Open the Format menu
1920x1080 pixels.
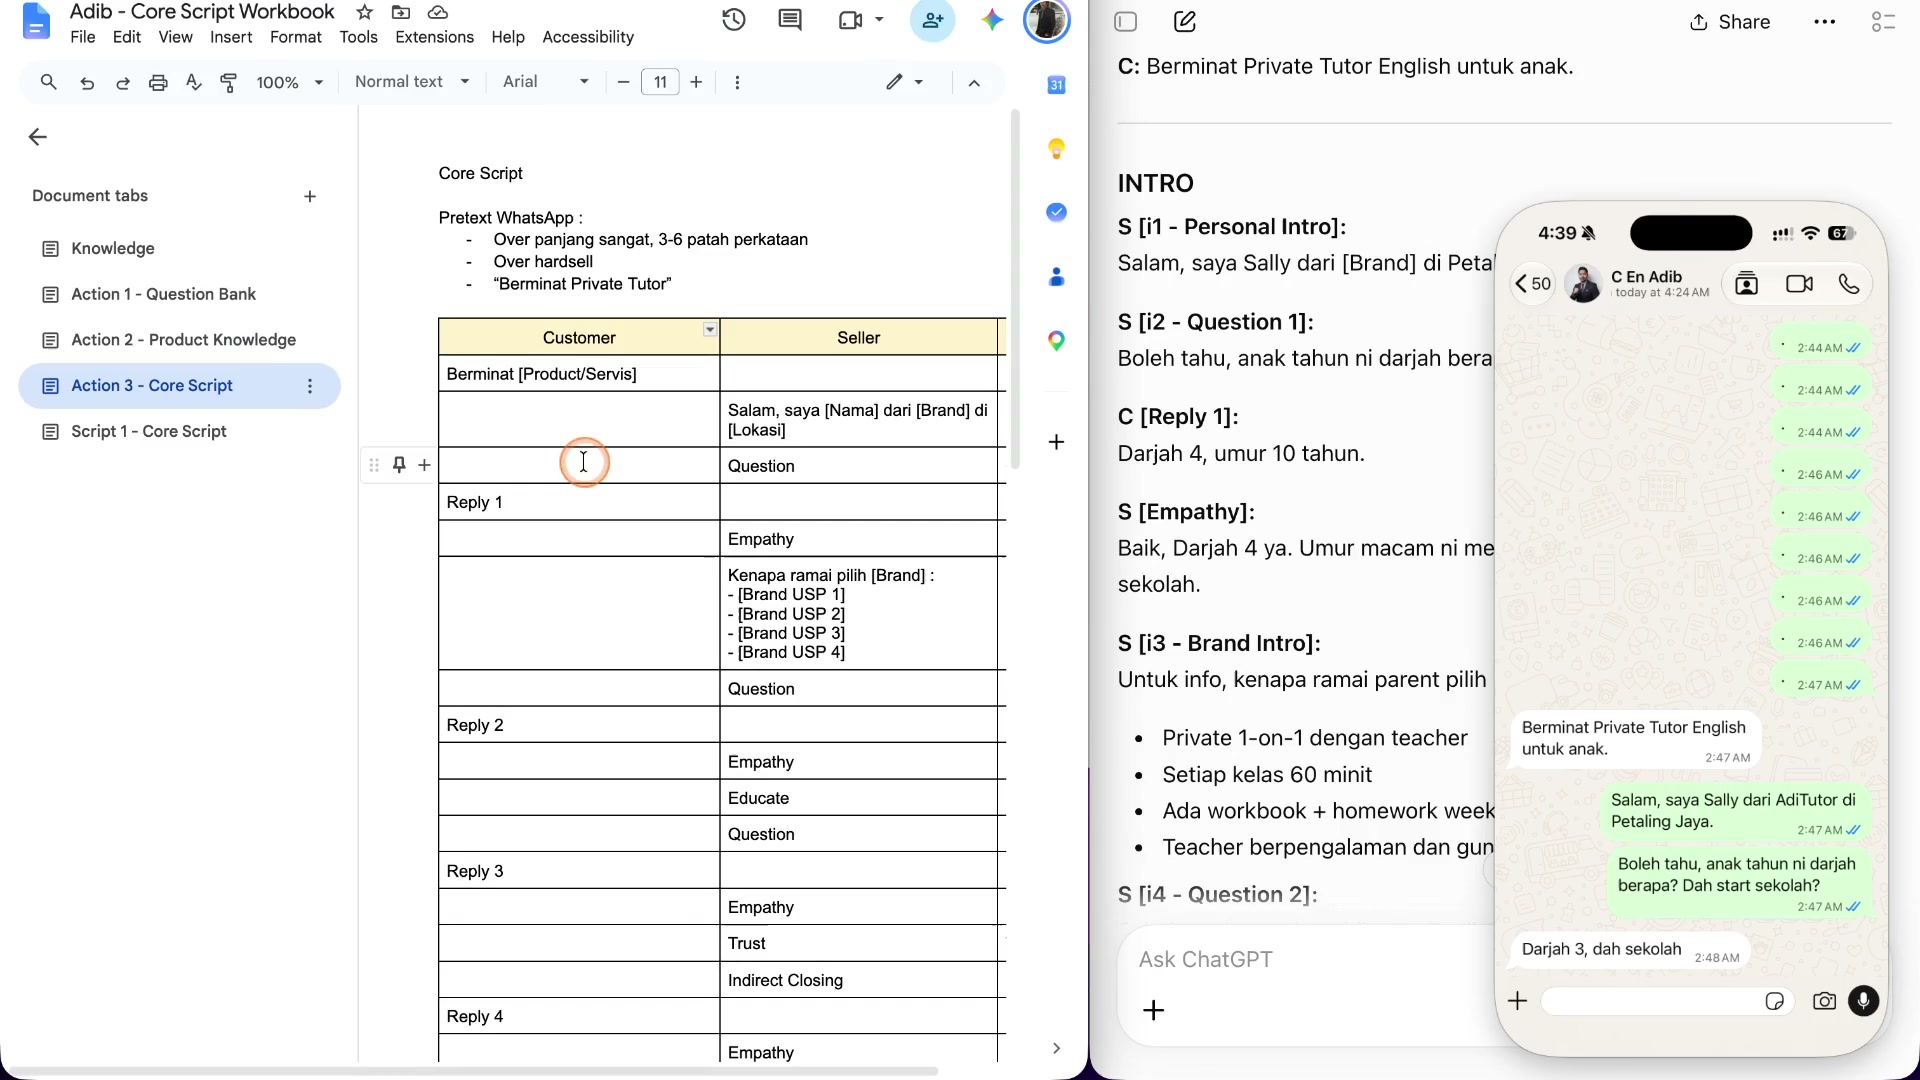295,37
